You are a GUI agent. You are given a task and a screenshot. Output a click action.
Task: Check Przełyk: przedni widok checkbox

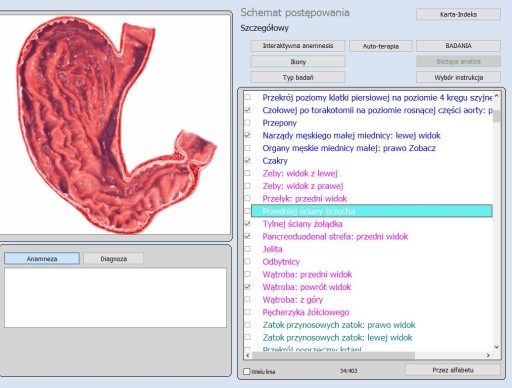pyautogui.click(x=248, y=199)
